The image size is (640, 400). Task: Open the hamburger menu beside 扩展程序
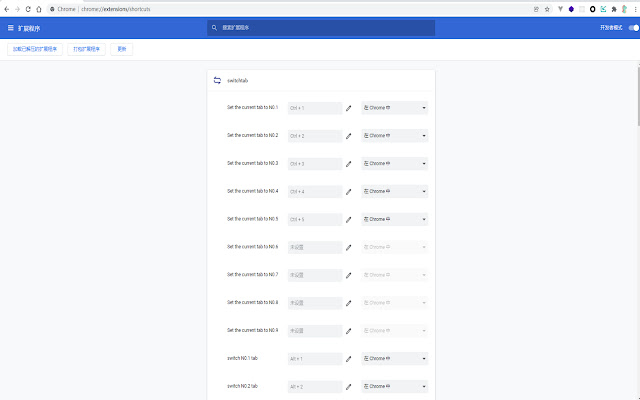pos(11,28)
